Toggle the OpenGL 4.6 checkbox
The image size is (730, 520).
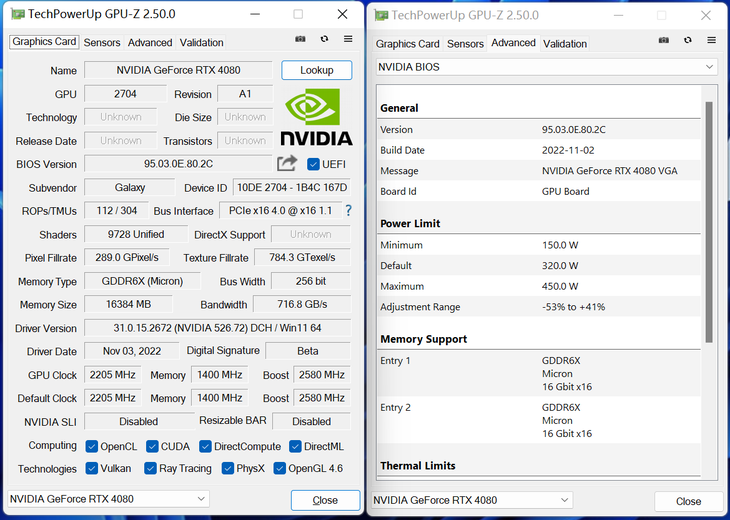click(279, 468)
